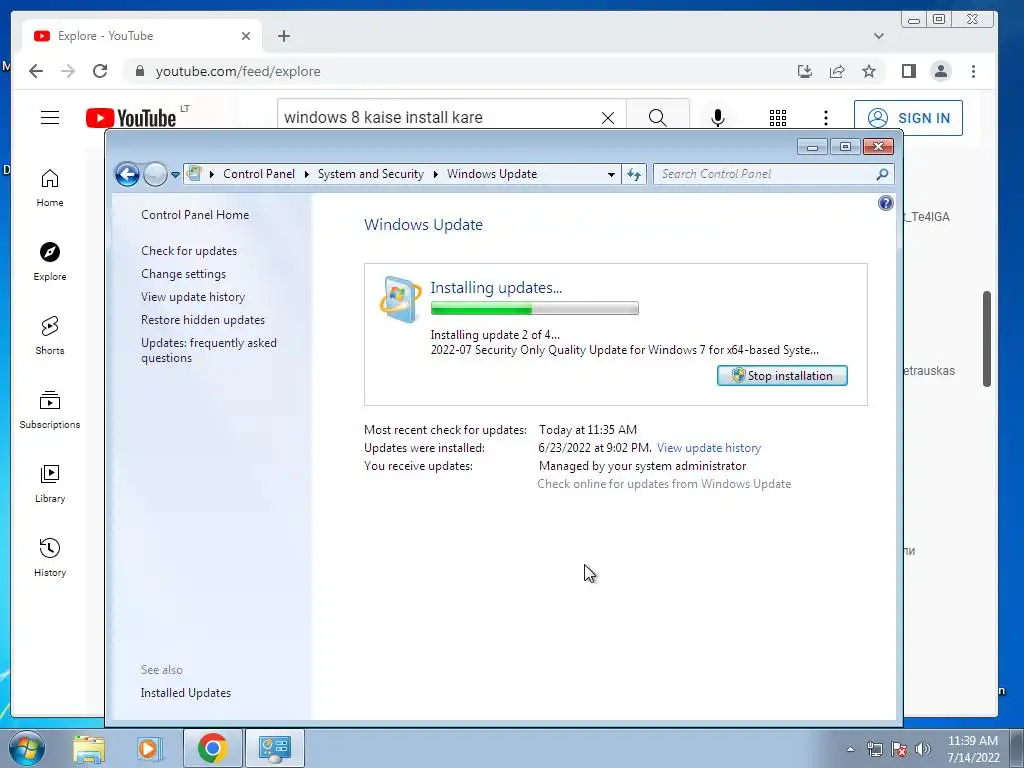This screenshot has width=1024, height=768.
Task: Click Check for updates
Action: [x=189, y=251]
